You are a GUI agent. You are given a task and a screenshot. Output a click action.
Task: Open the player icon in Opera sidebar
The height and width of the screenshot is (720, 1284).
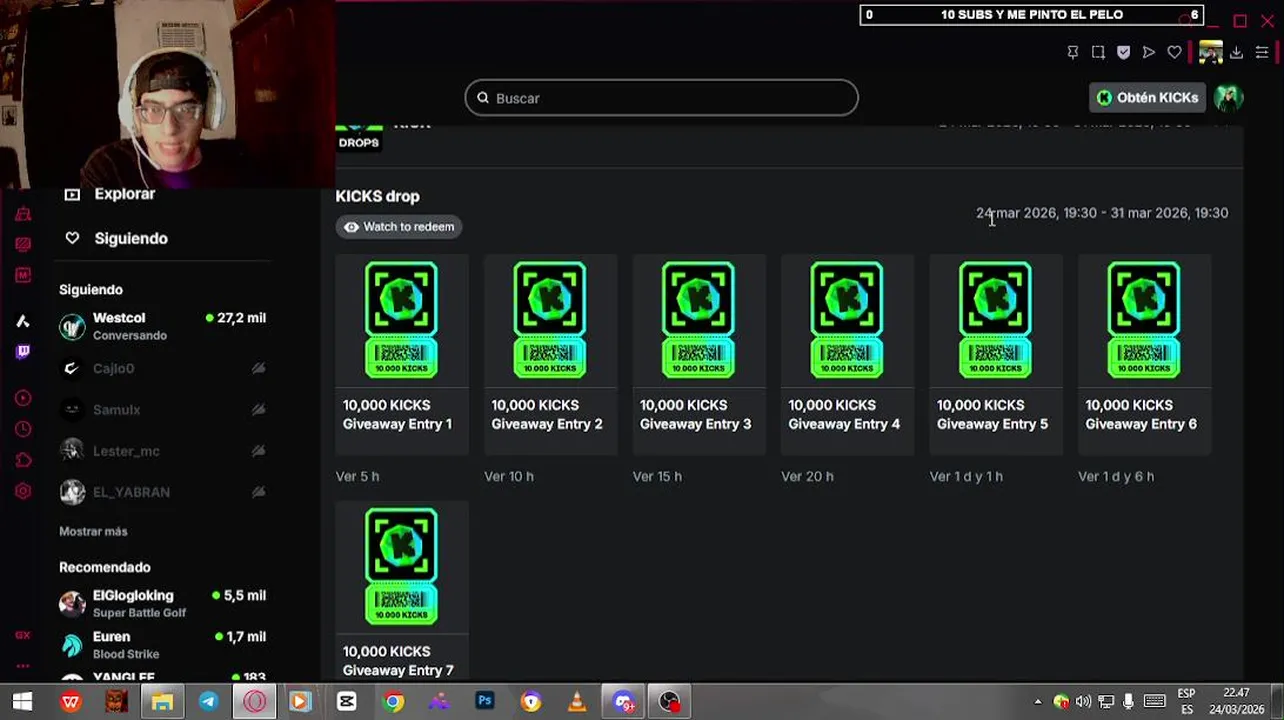pyautogui.click(x=22, y=398)
